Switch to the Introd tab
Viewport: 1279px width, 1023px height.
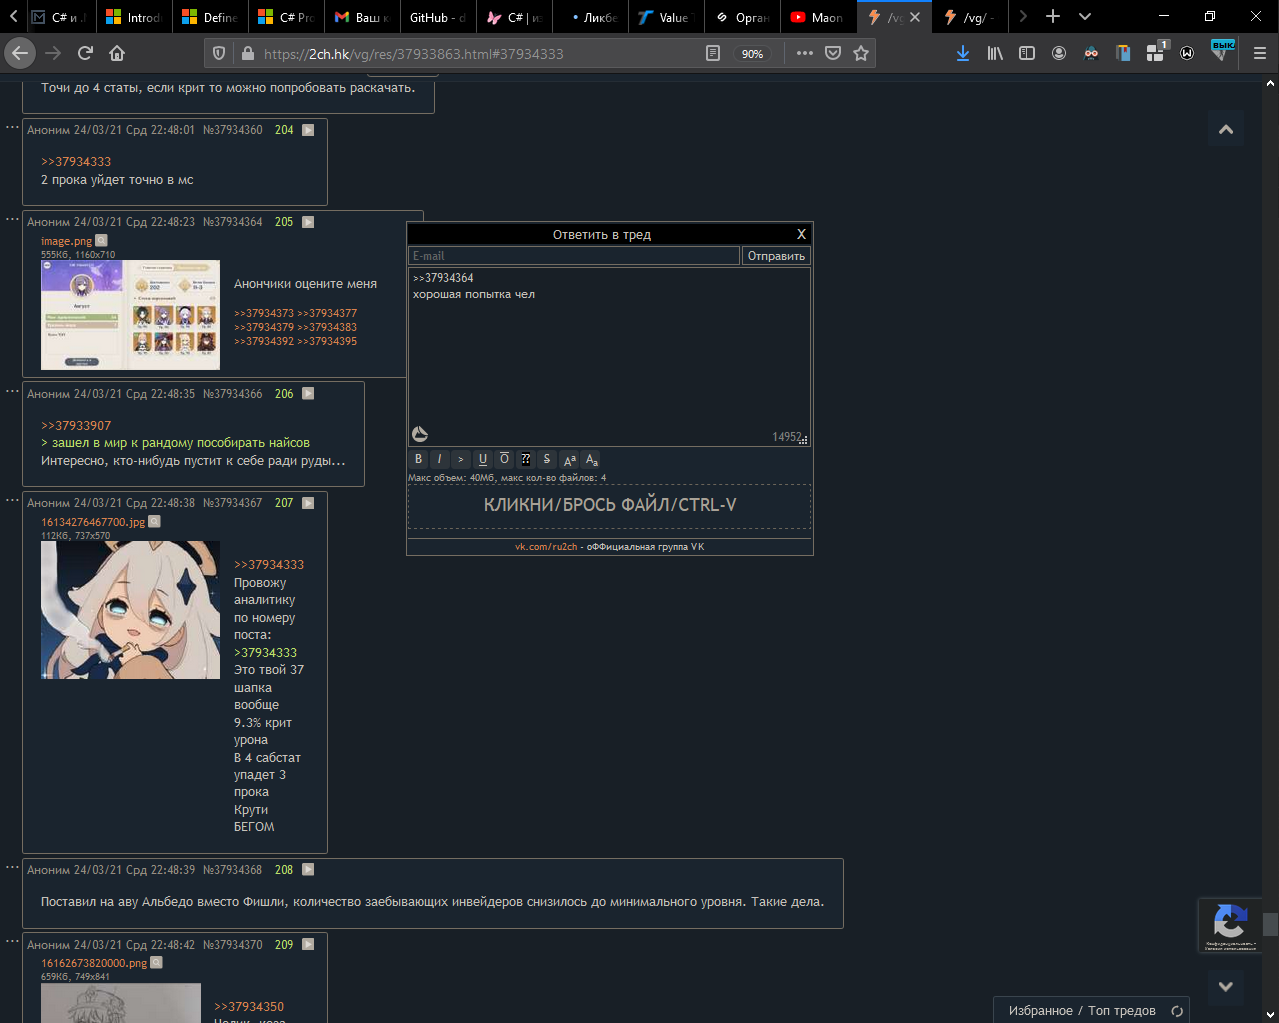tap(133, 17)
